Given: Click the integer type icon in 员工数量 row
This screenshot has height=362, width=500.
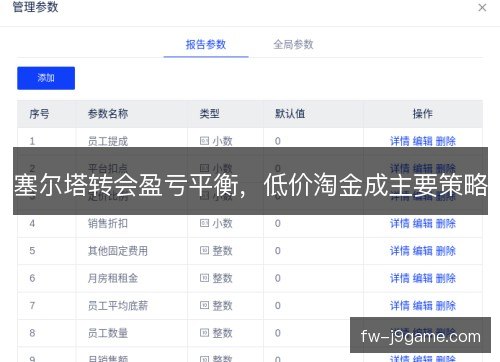Looking at the screenshot, I should [x=204, y=332].
